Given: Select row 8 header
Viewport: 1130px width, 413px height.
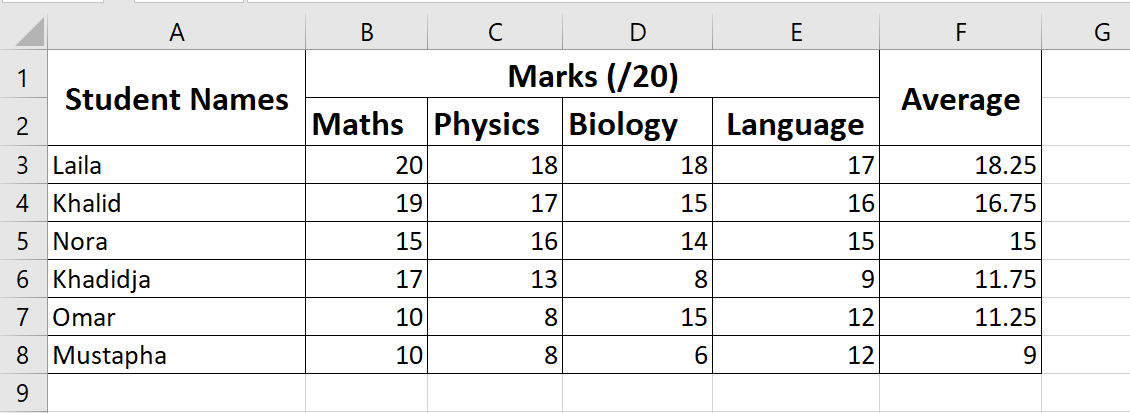Looking at the screenshot, I should coord(23,355).
